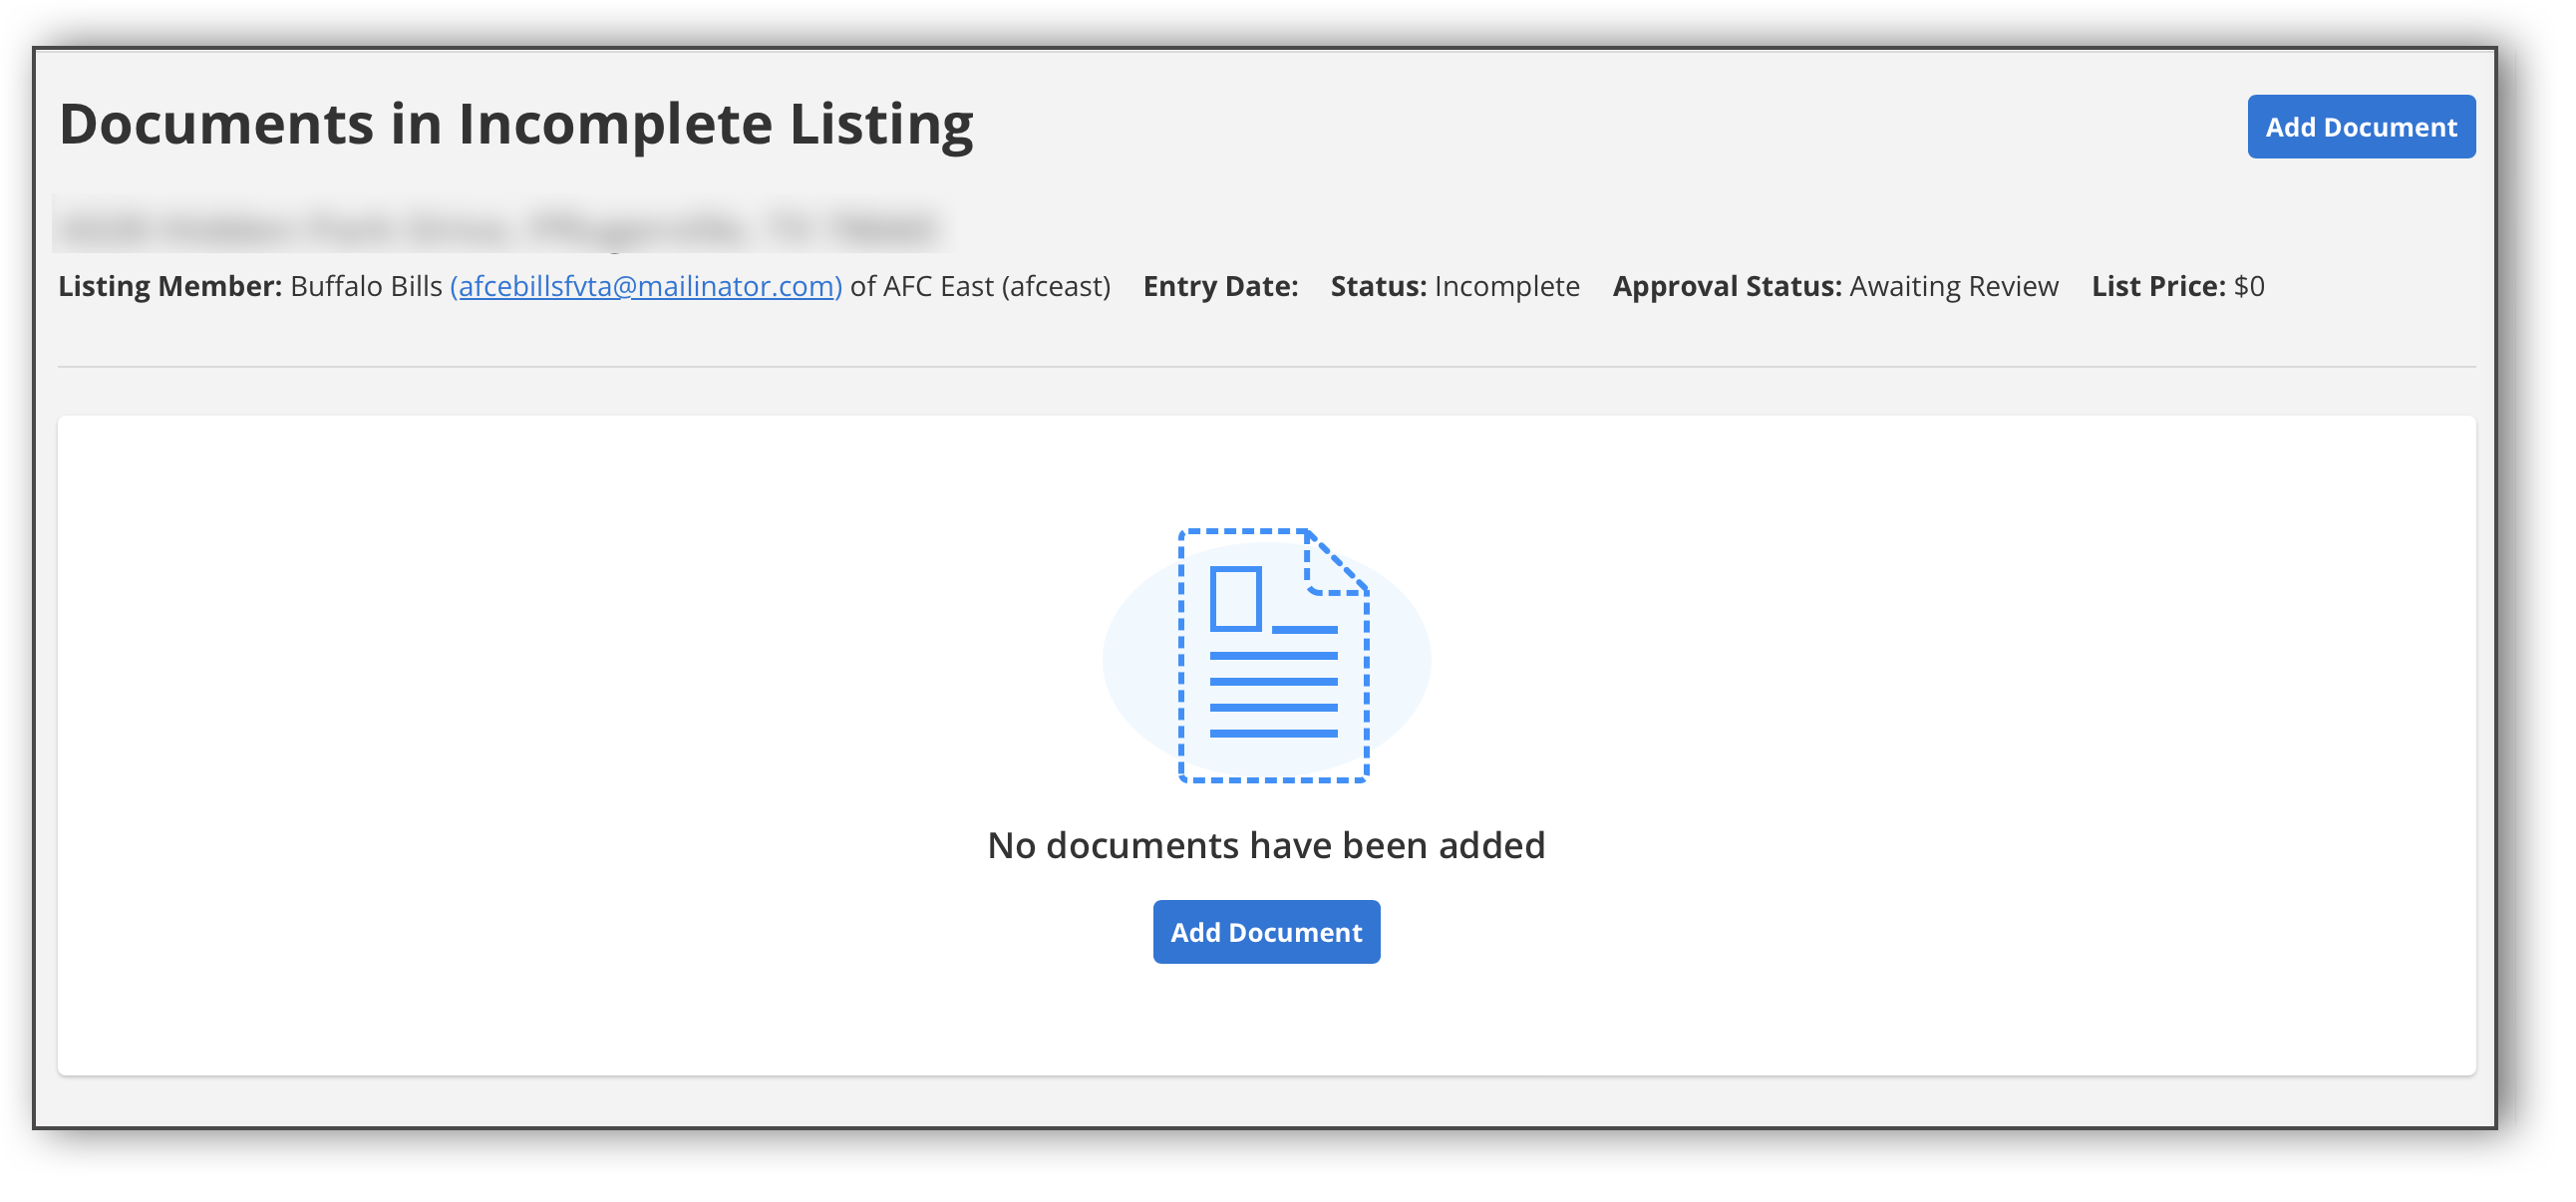This screenshot has width=2576, height=1202.
Task: Click the status value 'Incomplete'
Action: click(1507, 286)
